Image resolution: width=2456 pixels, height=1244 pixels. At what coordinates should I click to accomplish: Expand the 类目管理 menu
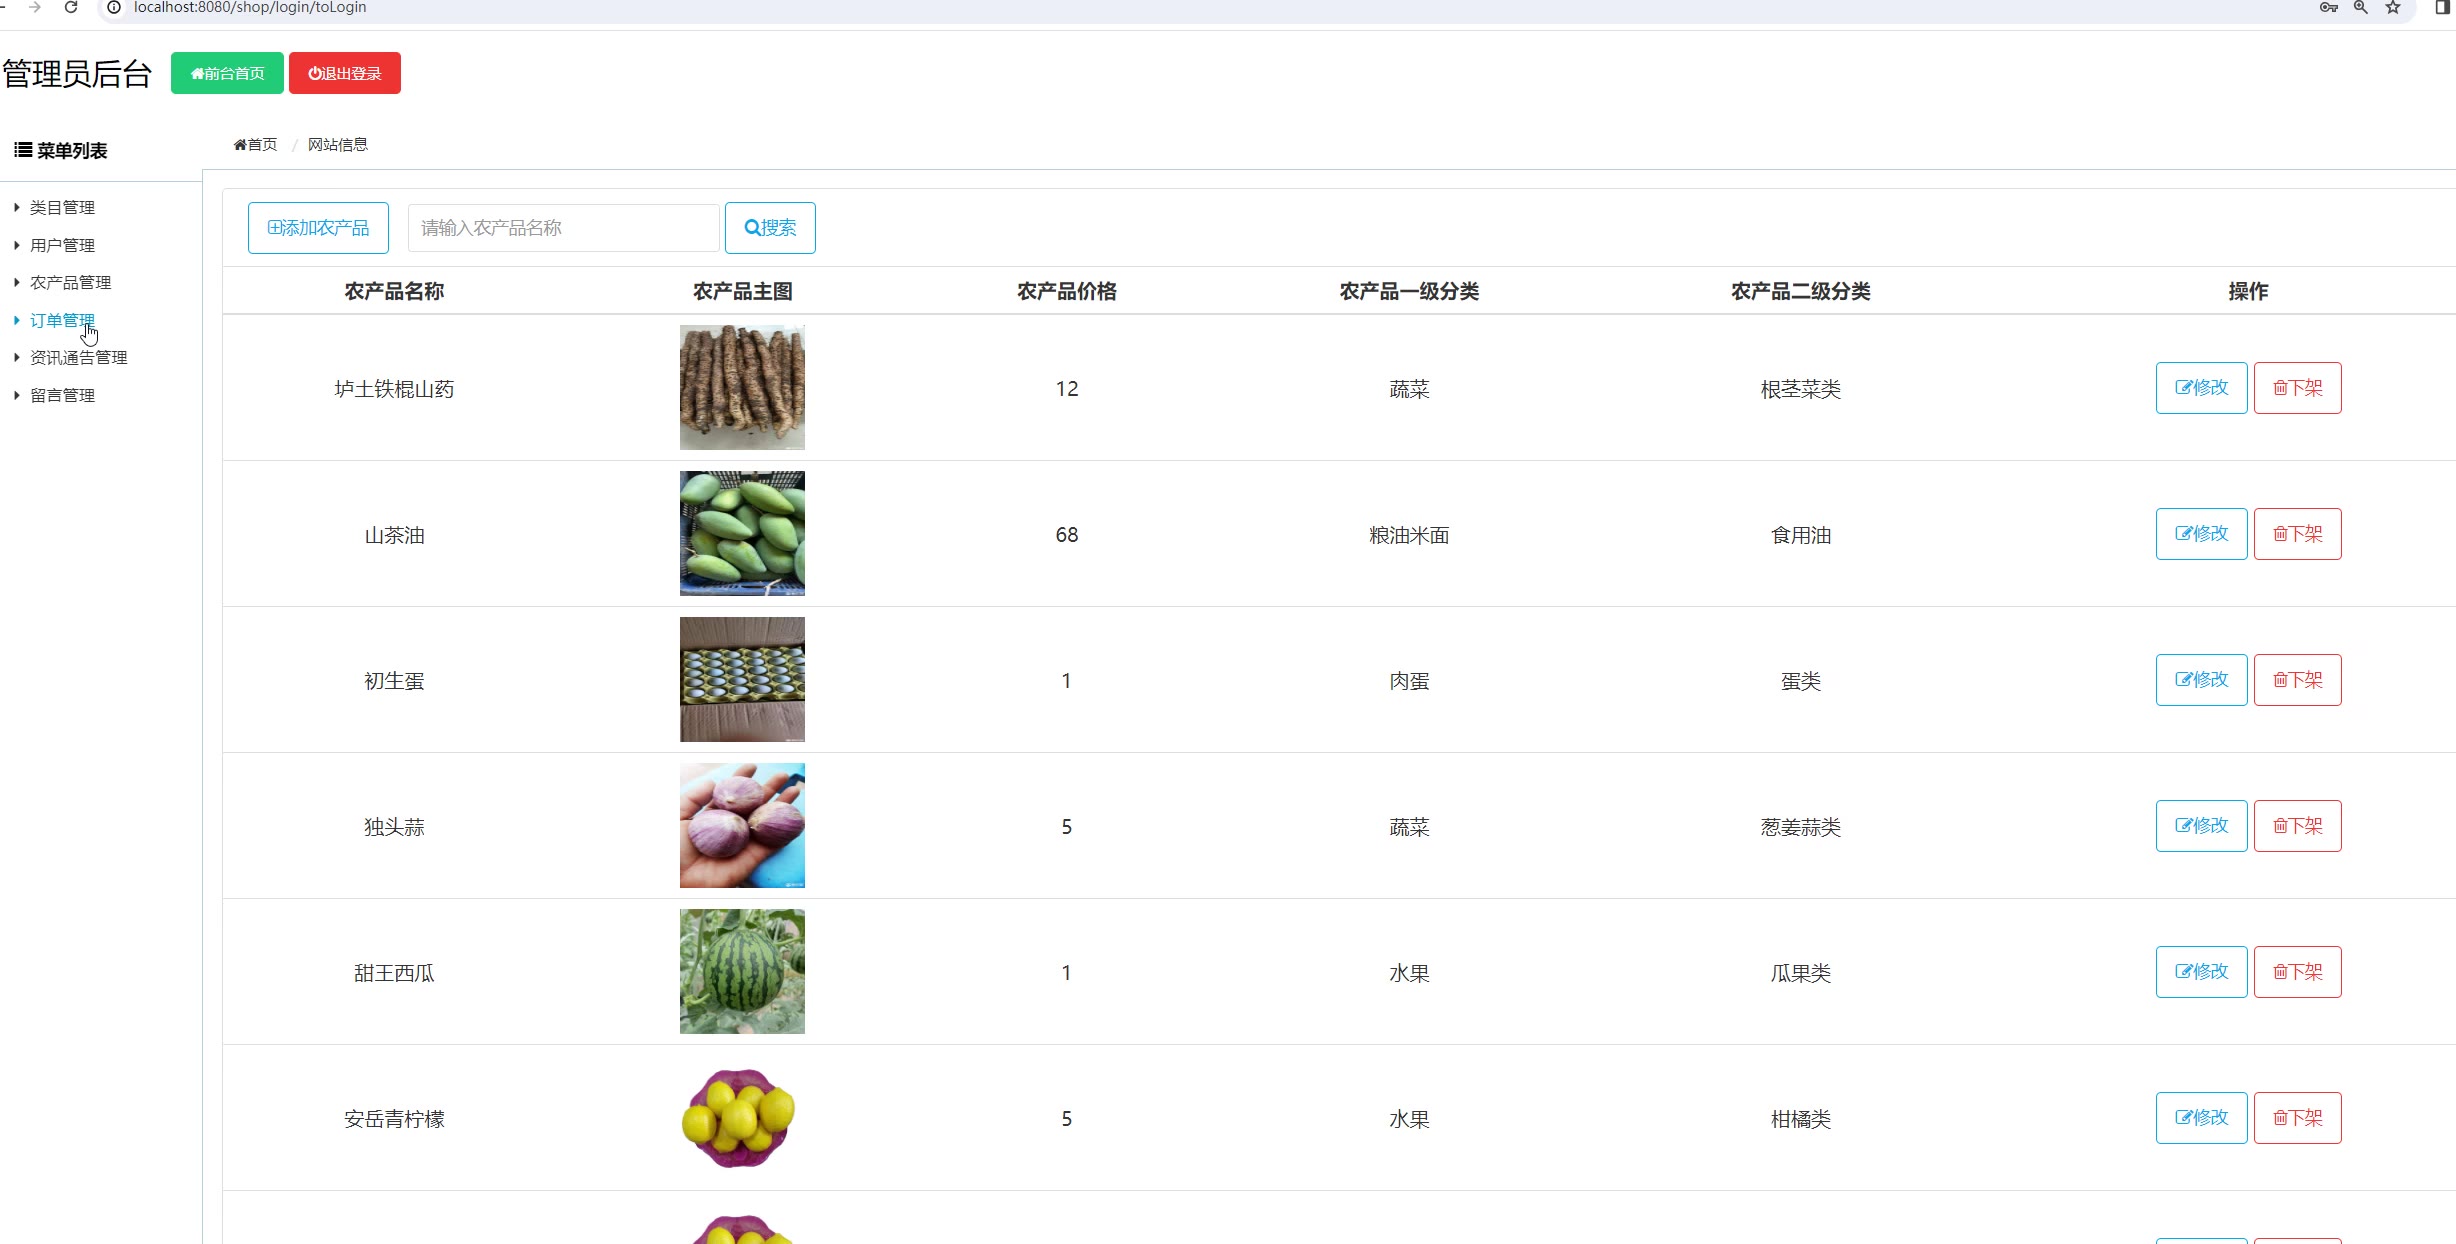click(62, 207)
